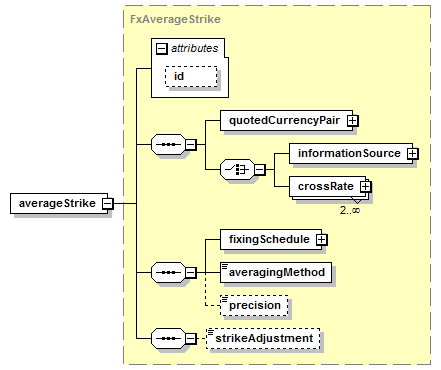Select the id attribute box
The image size is (441, 370).
(x=191, y=77)
